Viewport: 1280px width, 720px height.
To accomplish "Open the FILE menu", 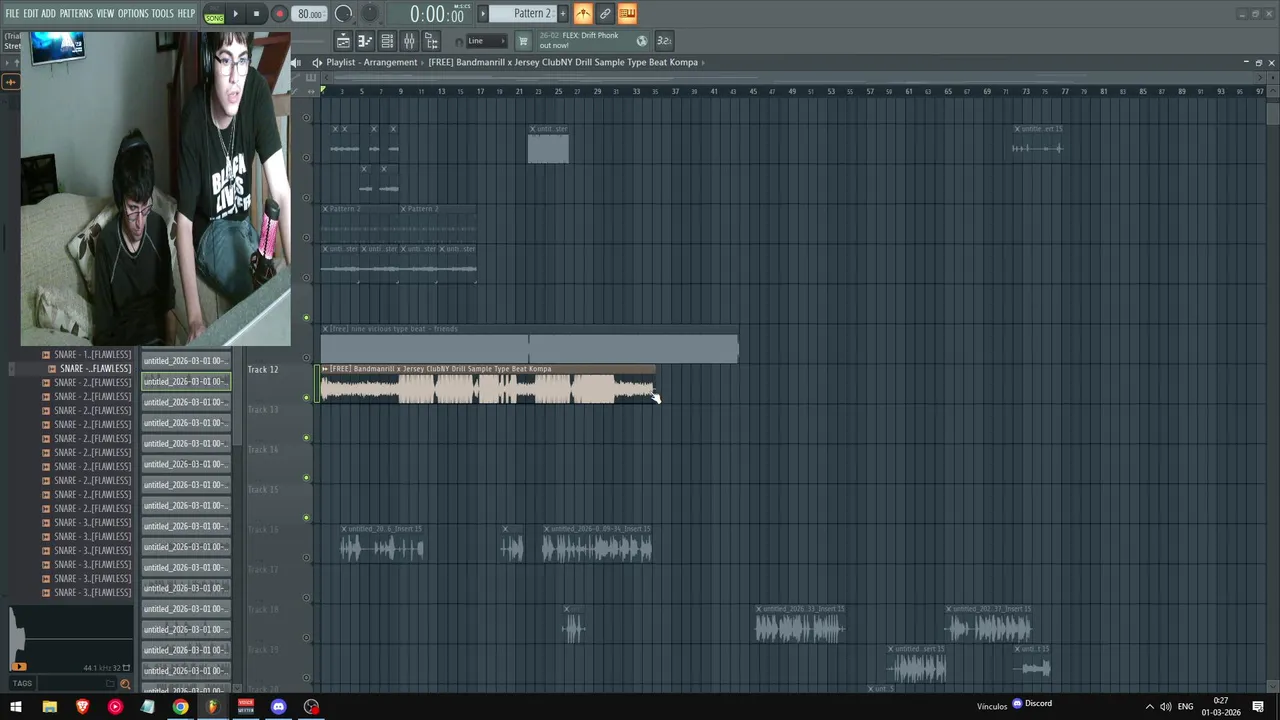I will [x=12, y=13].
